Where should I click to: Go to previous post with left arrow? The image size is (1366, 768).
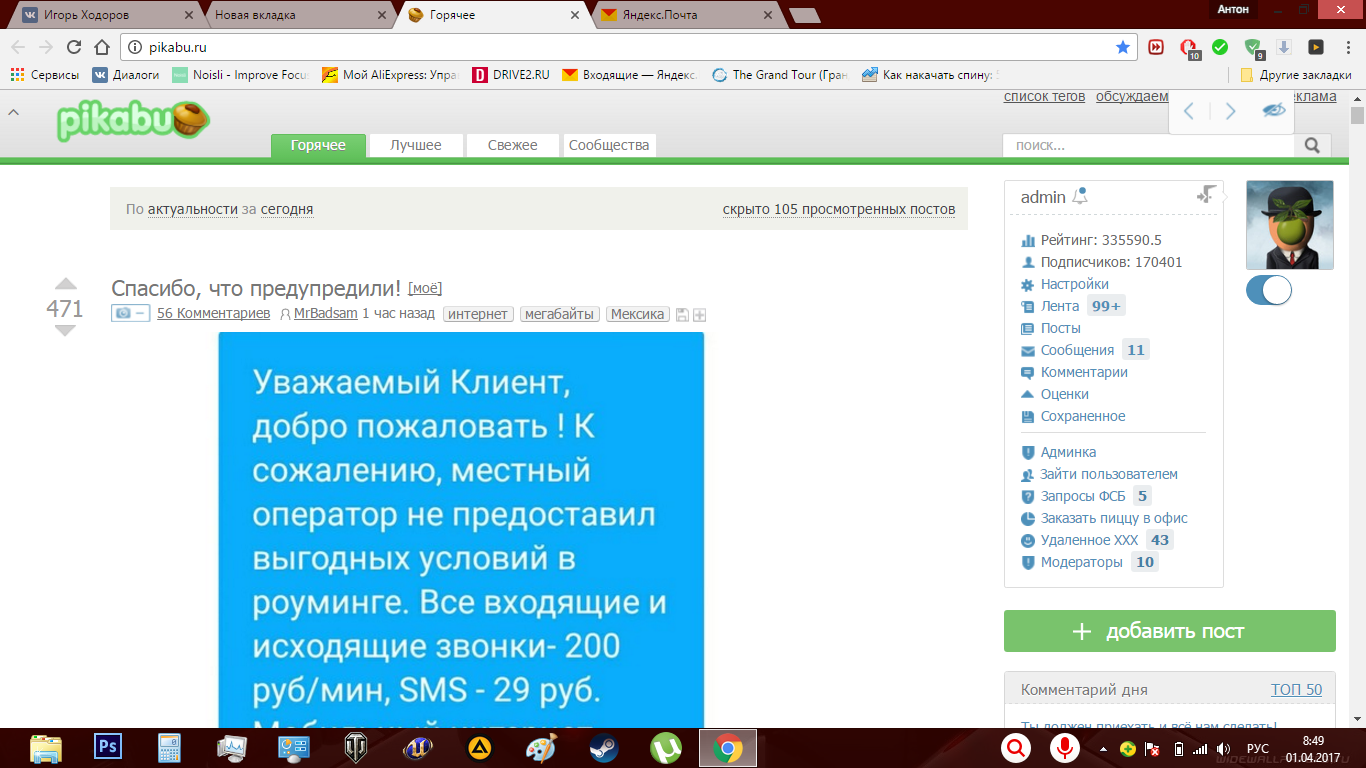click(x=1189, y=111)
